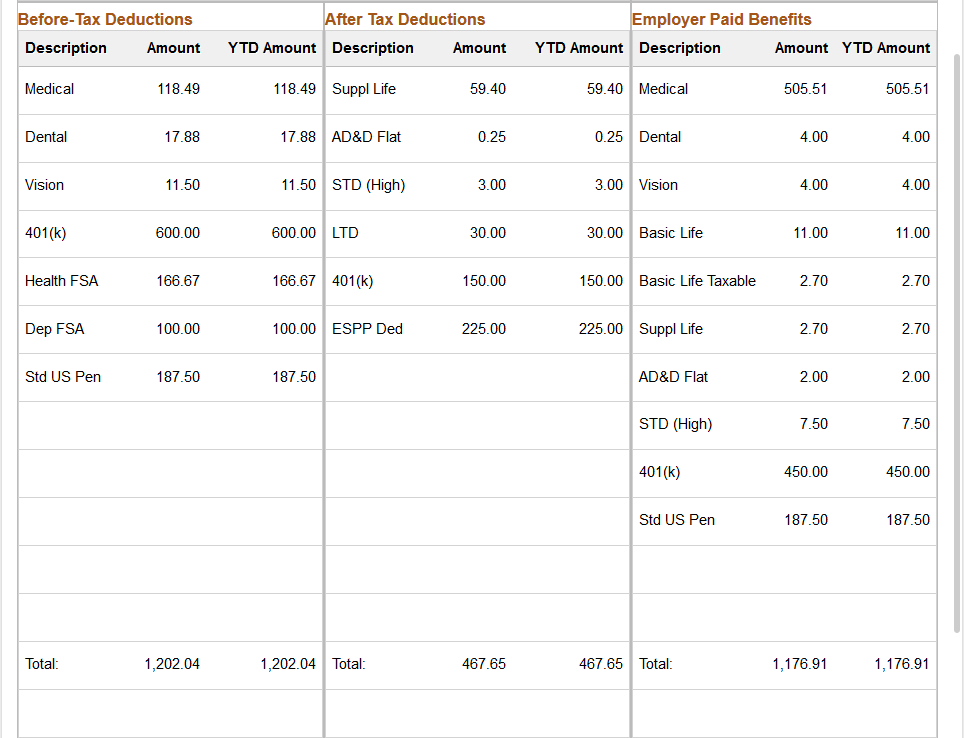
Task: Click the 1,176.91 Employer Paid total Amount
Action: 800,664
